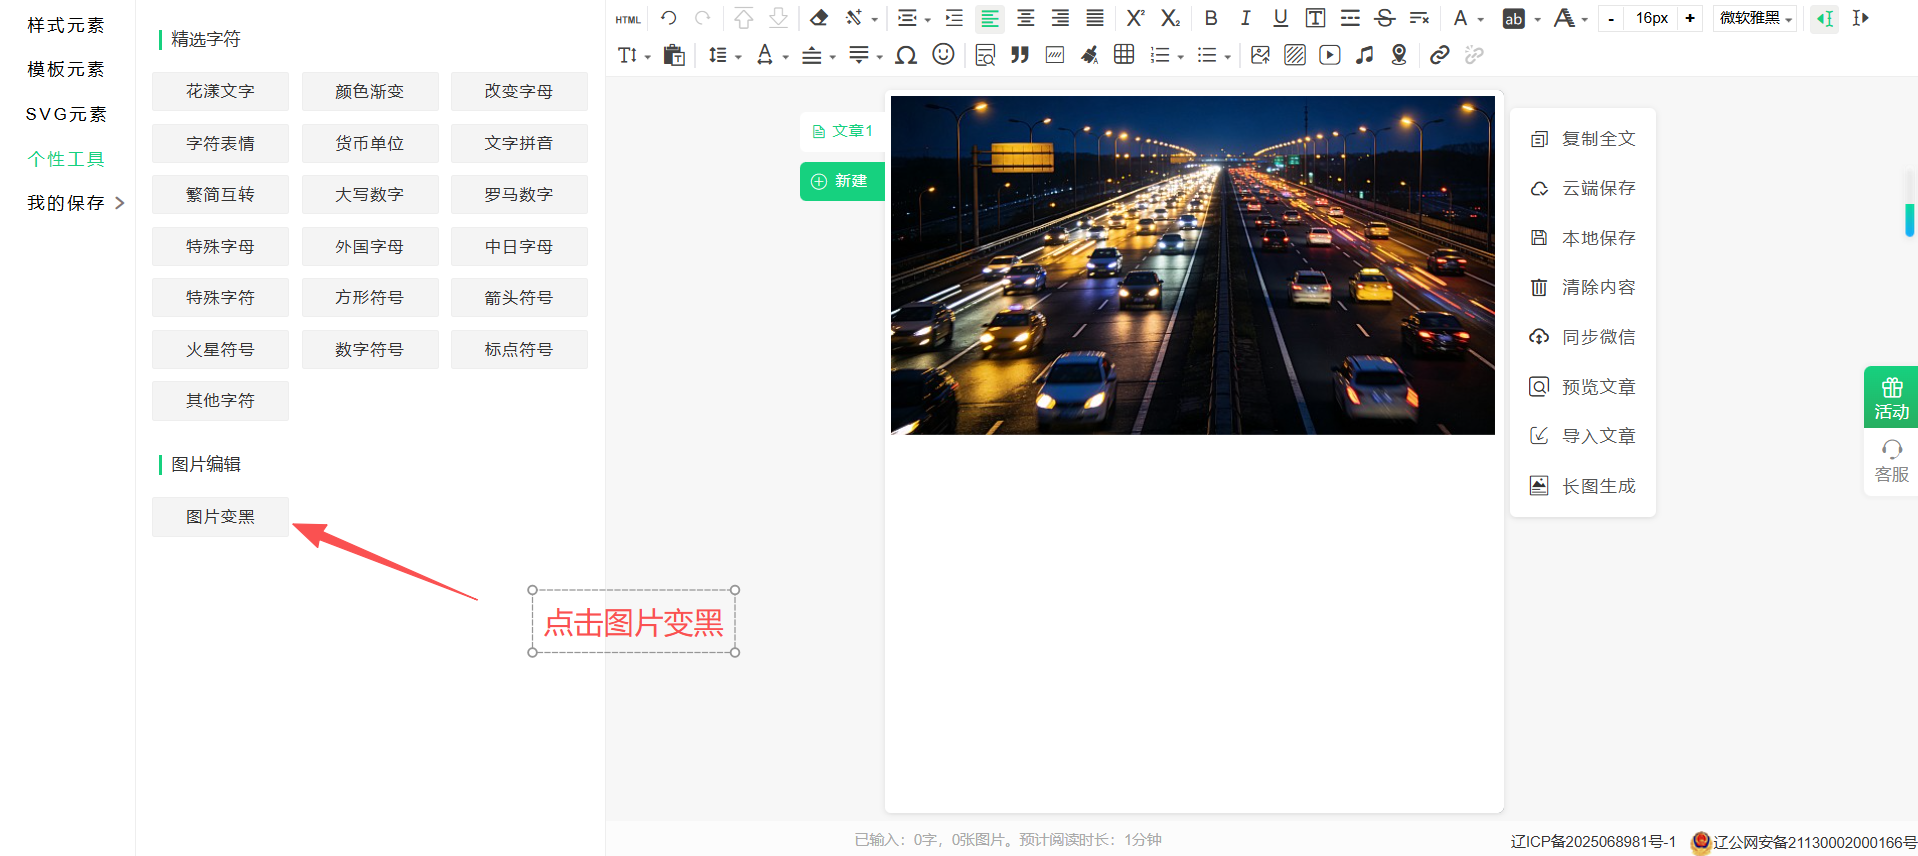Viewport: 1918px width, 856px height.
Task: Click the map location pin icon
Action: (1399, 55)
